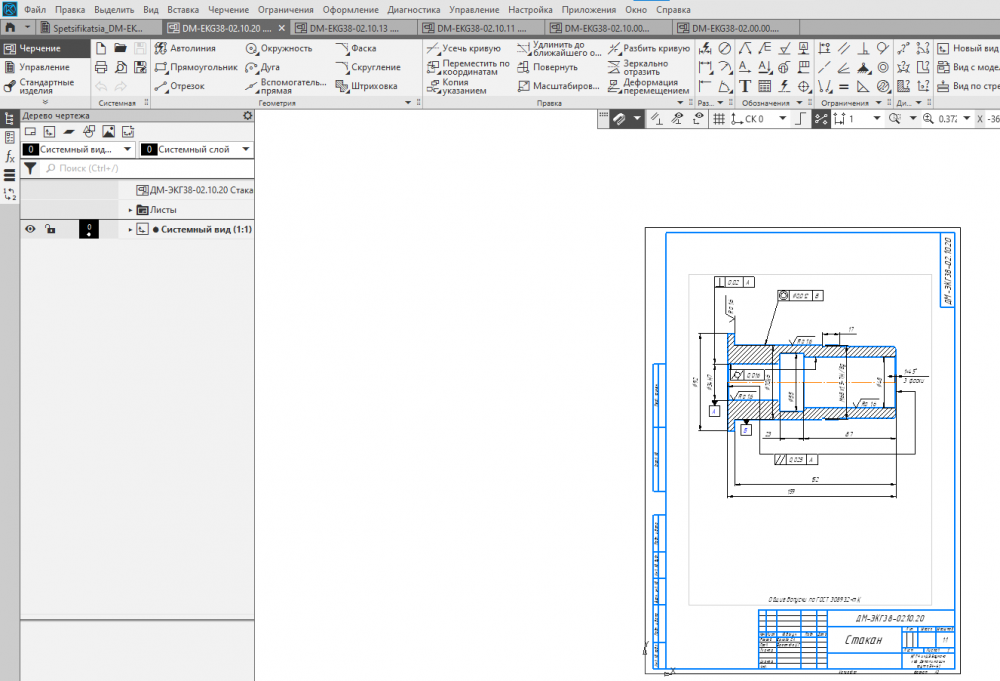The width and height of the screenshot is (1000, 681).
Task: Open the drawing tree settings gear
Action: (x=247, y=116)
